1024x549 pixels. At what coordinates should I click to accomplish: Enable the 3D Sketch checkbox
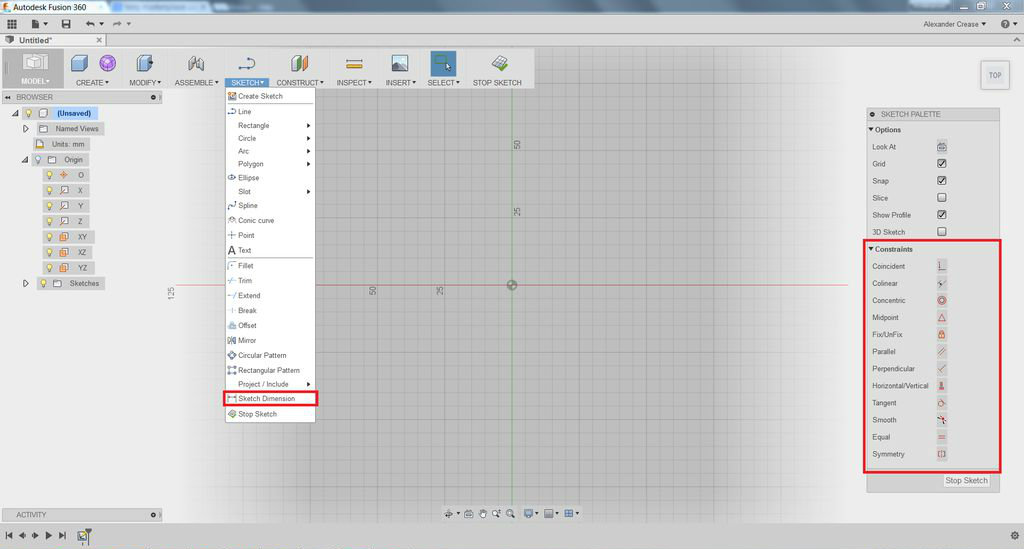point(942,232)
